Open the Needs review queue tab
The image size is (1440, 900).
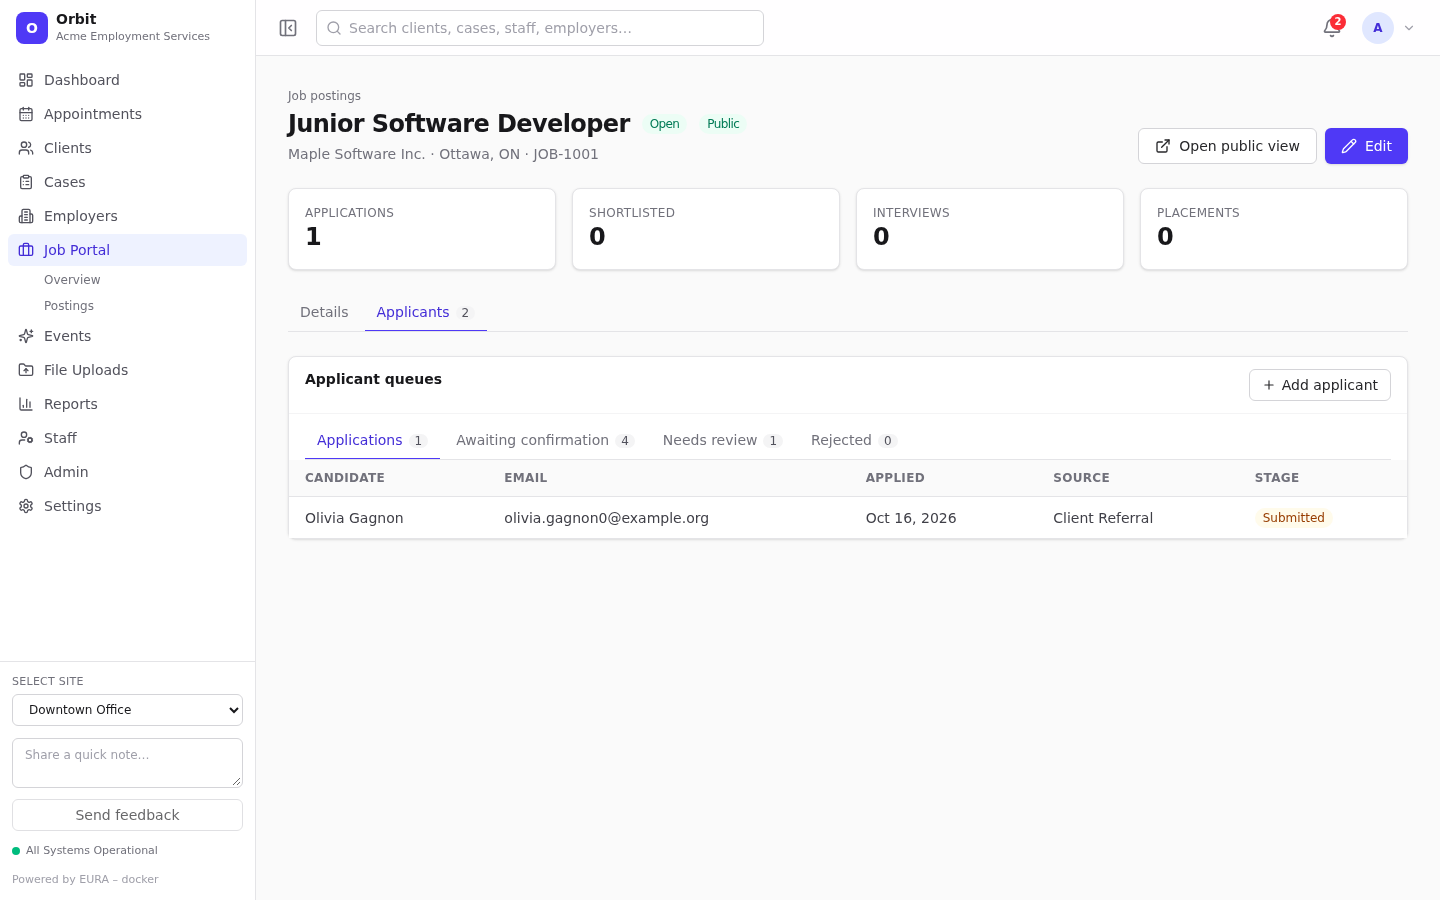722,440
